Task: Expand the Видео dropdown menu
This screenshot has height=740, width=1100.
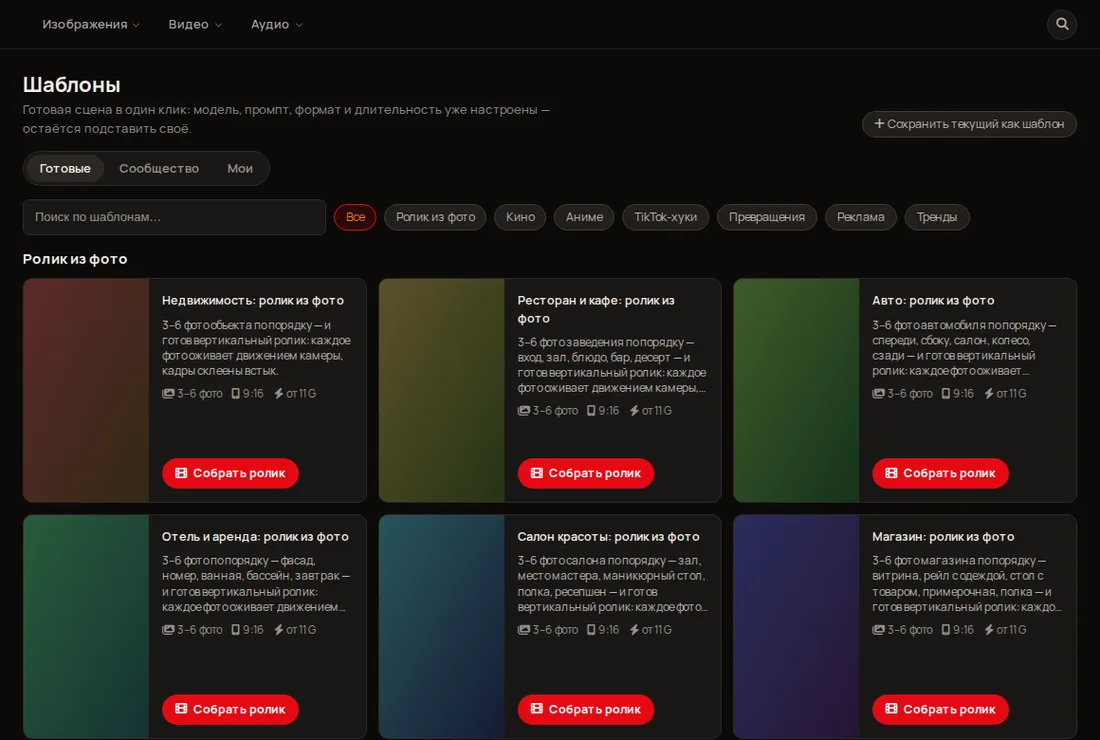Action: point(195,25)
